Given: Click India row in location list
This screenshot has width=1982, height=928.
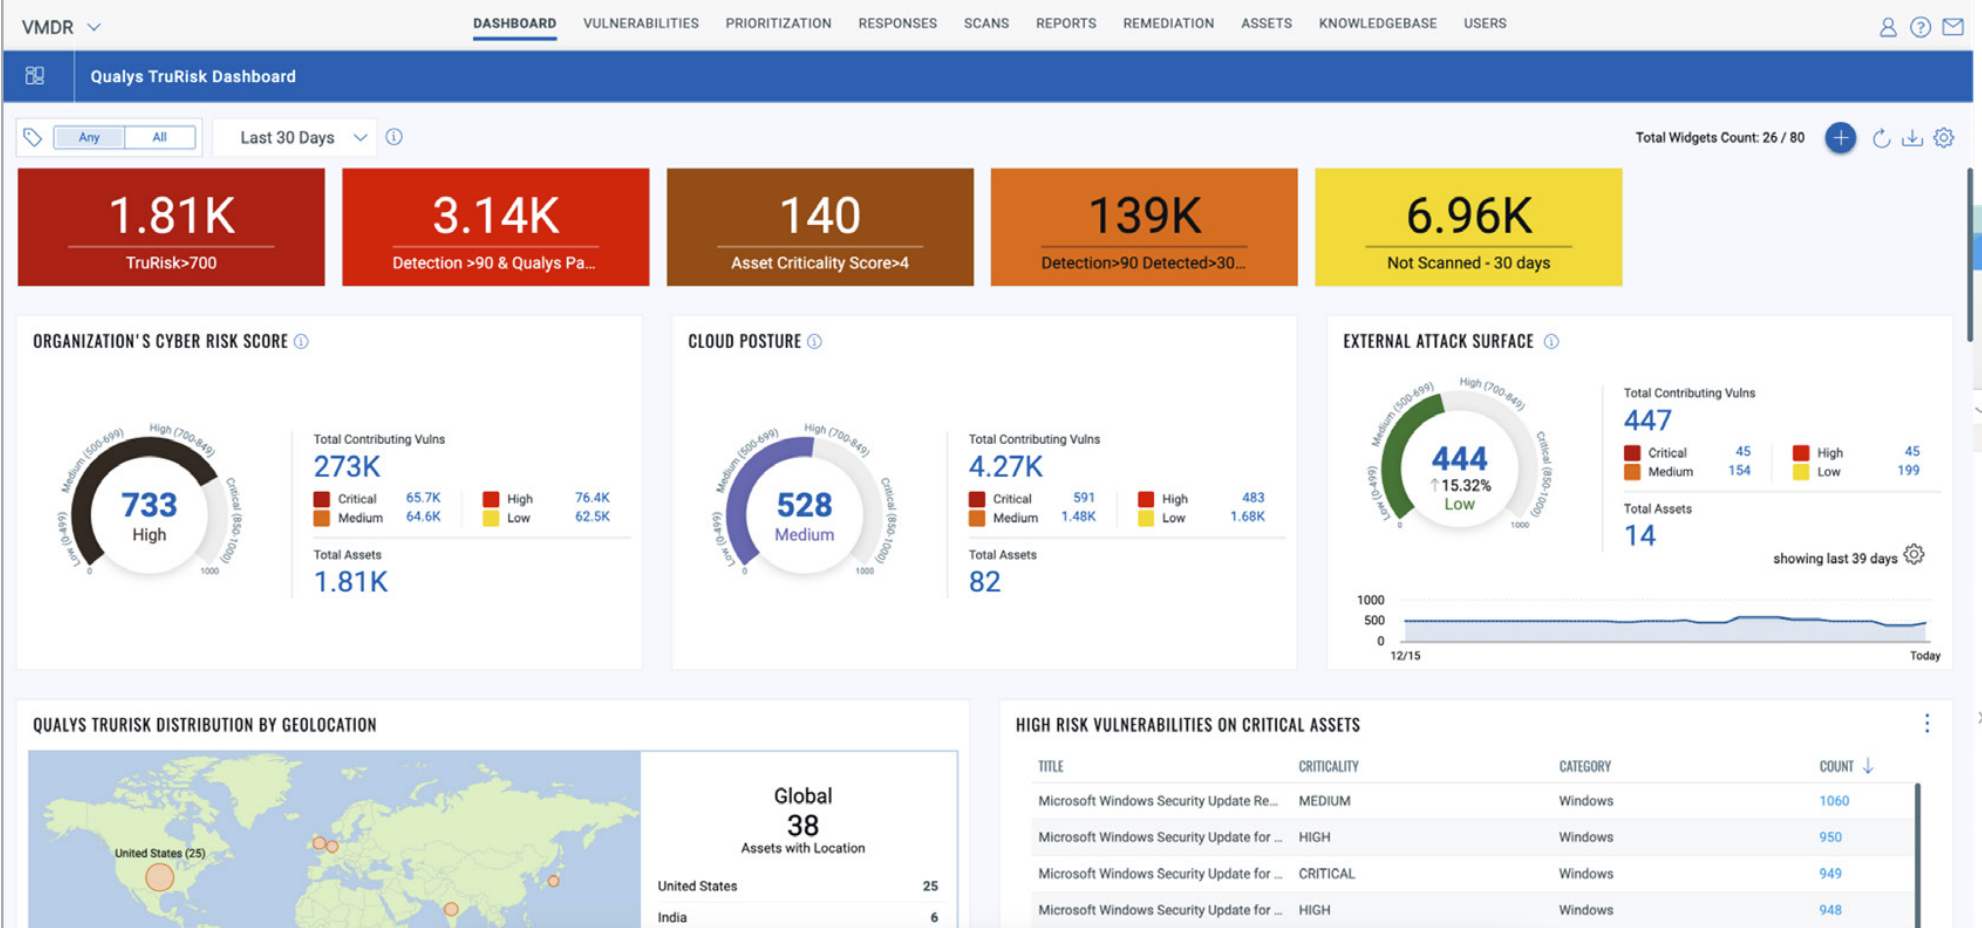Looking at the screenshot, I should pyautogui.click(x=798, y=917).
